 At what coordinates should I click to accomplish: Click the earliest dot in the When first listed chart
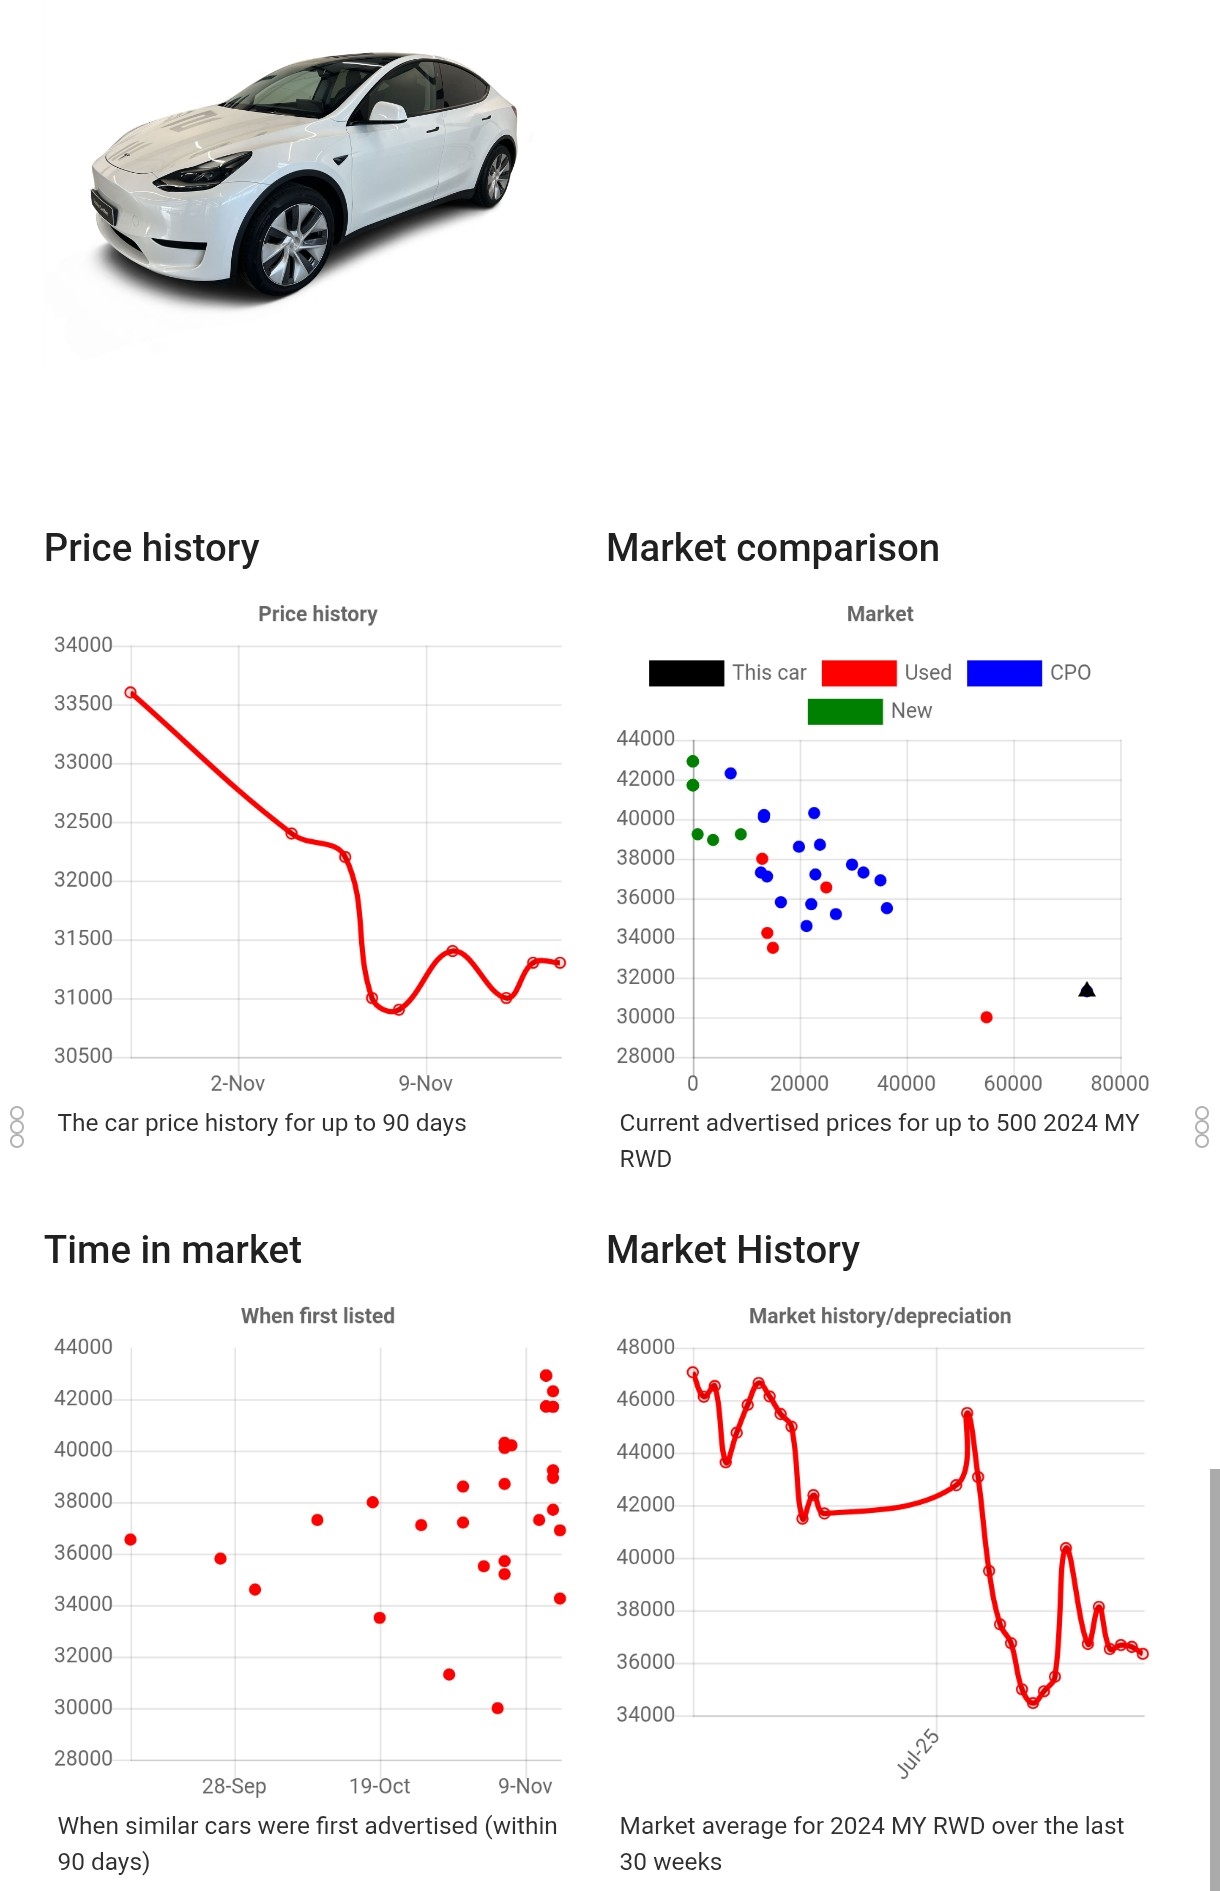(x=130, y=1539)
